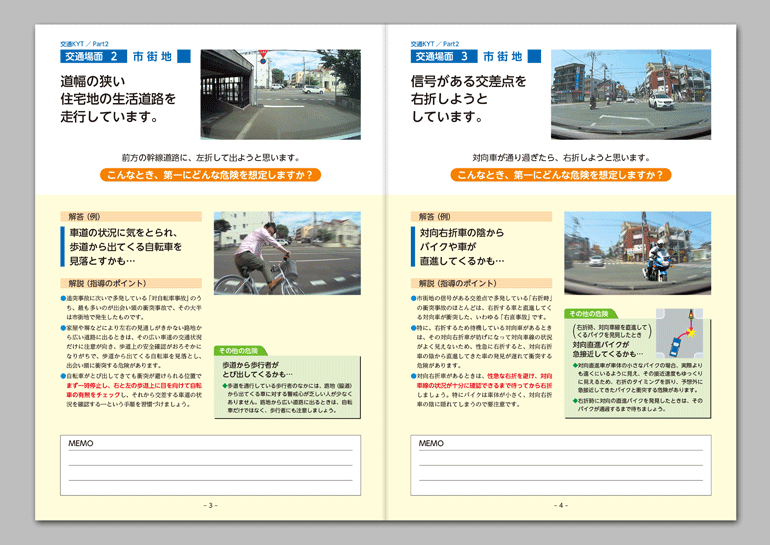Click the orange 'こんなとき…' banner on page 4

click(561, 175)
